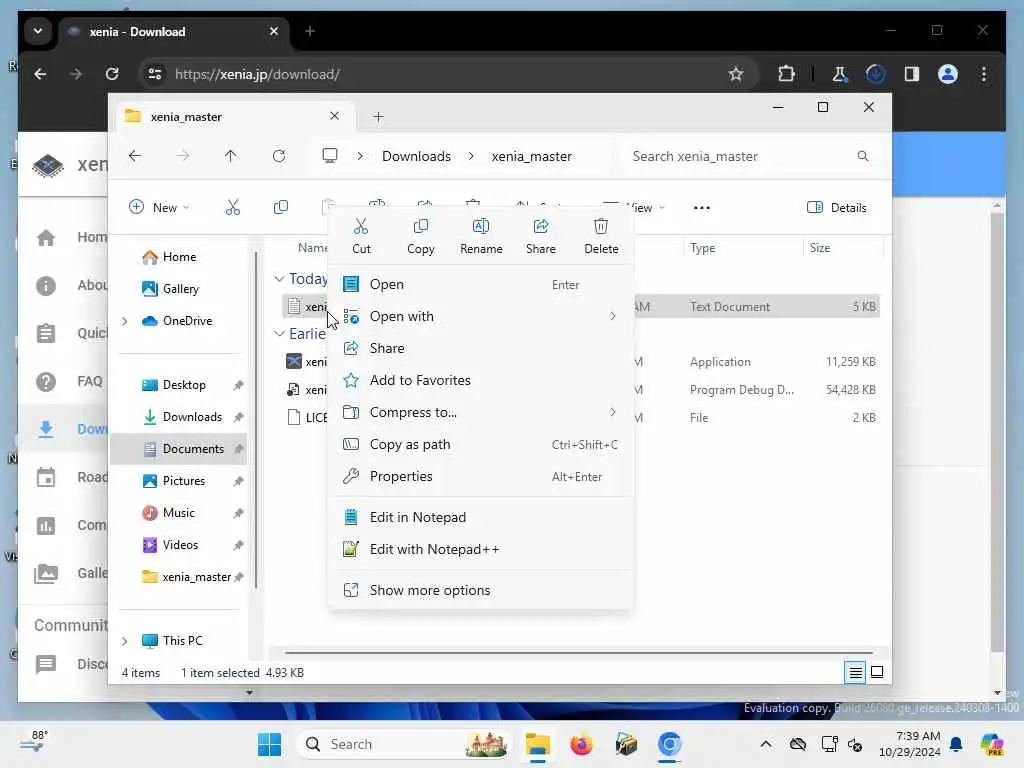This screenshot has width=1024, height=768.
Task: Click Downloads in the breadcrumb path
Action: [416, 157]
